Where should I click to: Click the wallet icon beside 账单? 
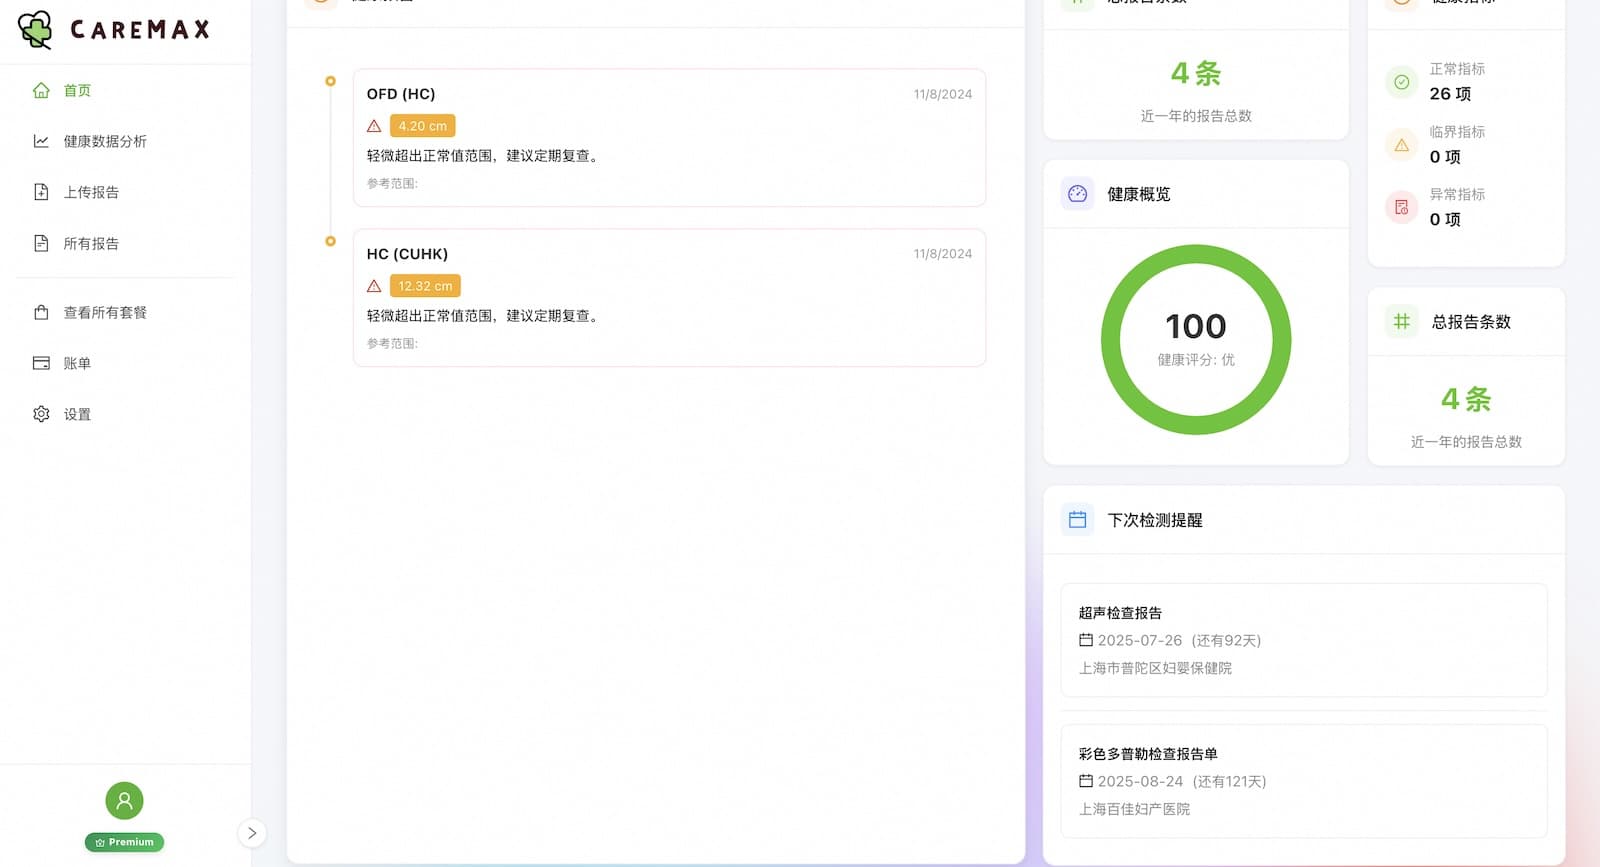coord(41,363)
